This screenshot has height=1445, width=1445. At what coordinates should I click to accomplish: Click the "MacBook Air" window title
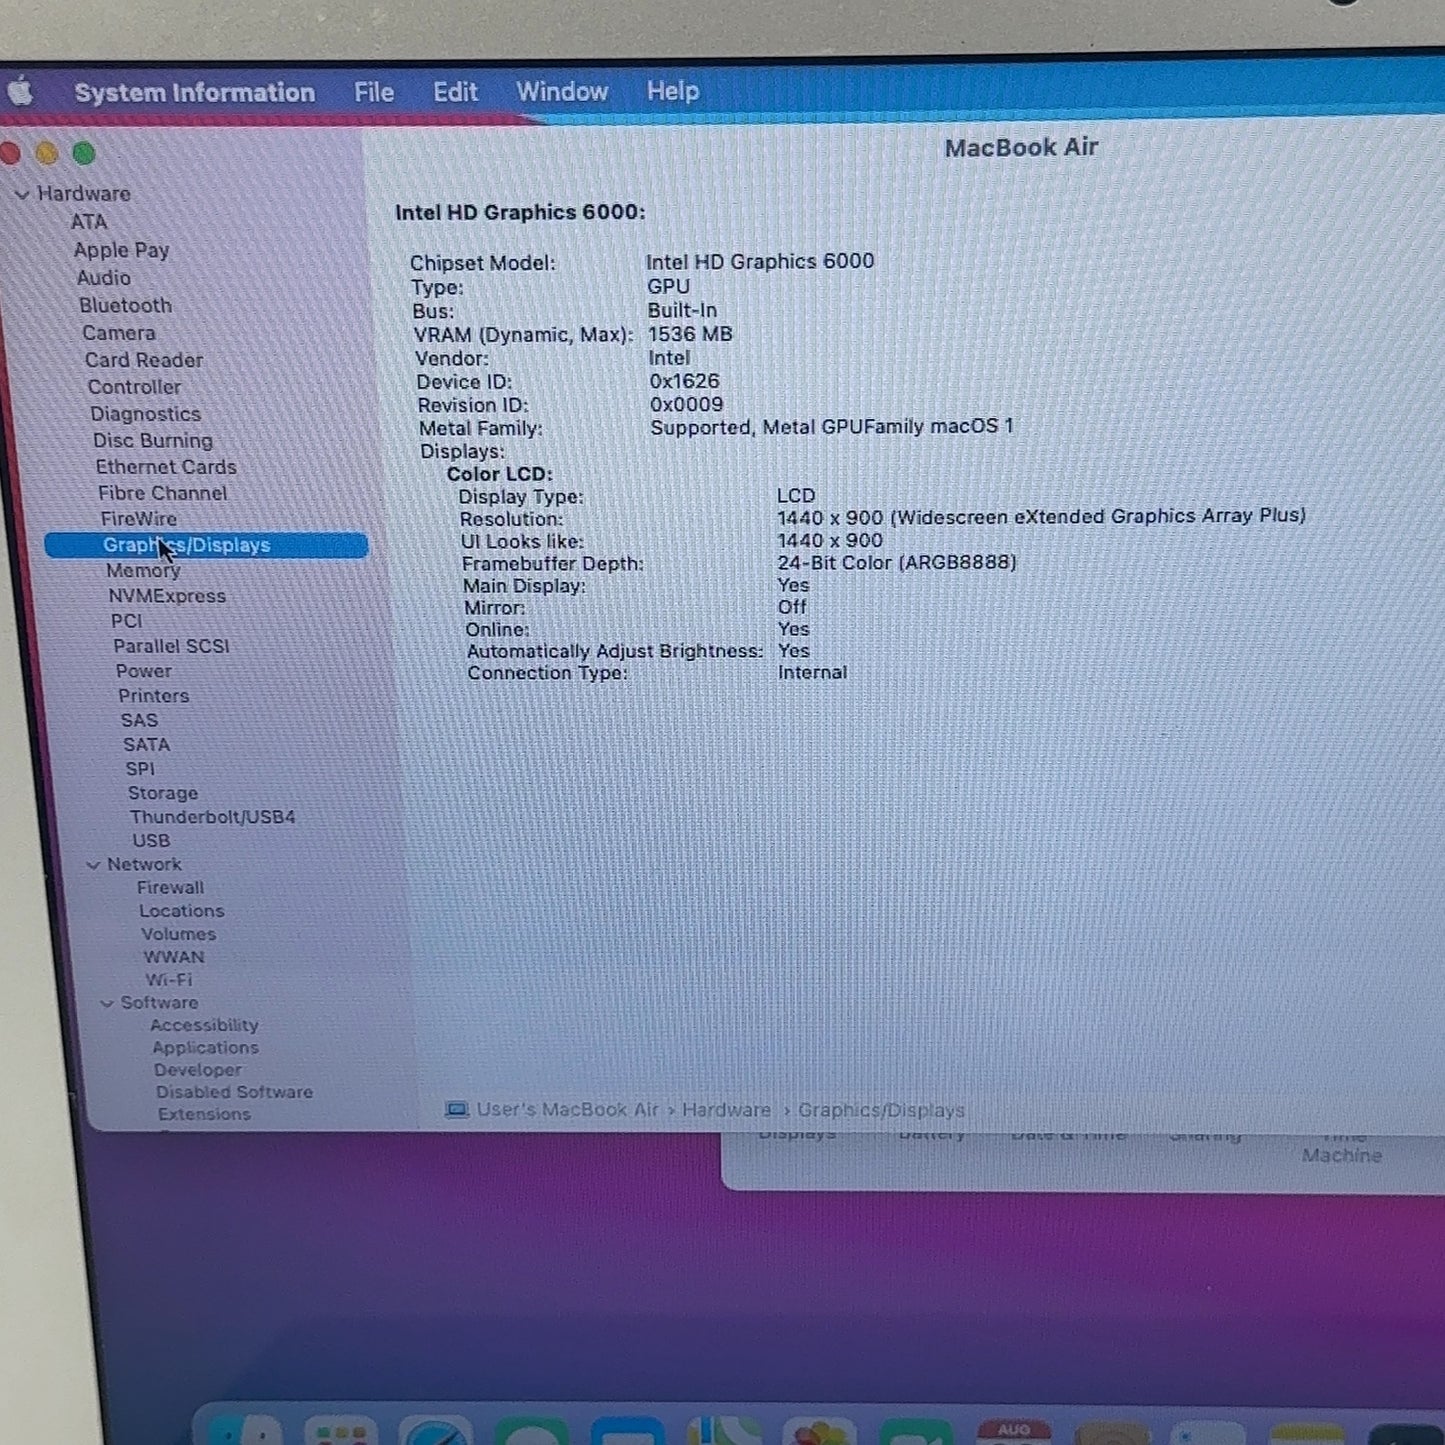coord(1022,148)
